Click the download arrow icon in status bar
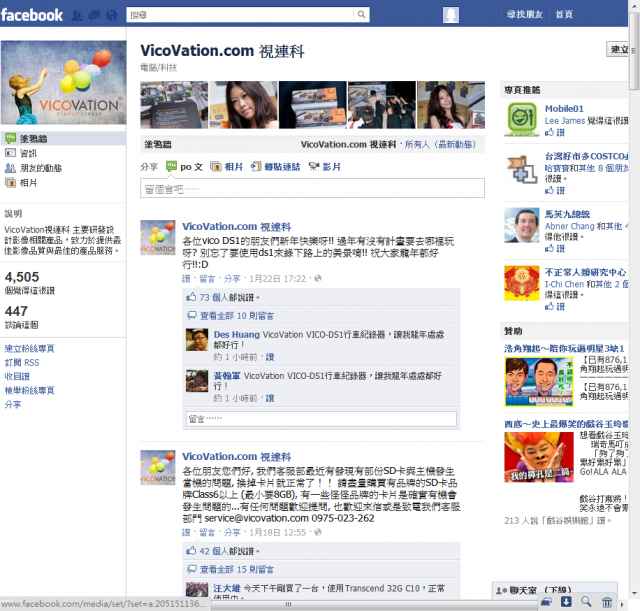The image size is (640, 611). coord(566,602)
